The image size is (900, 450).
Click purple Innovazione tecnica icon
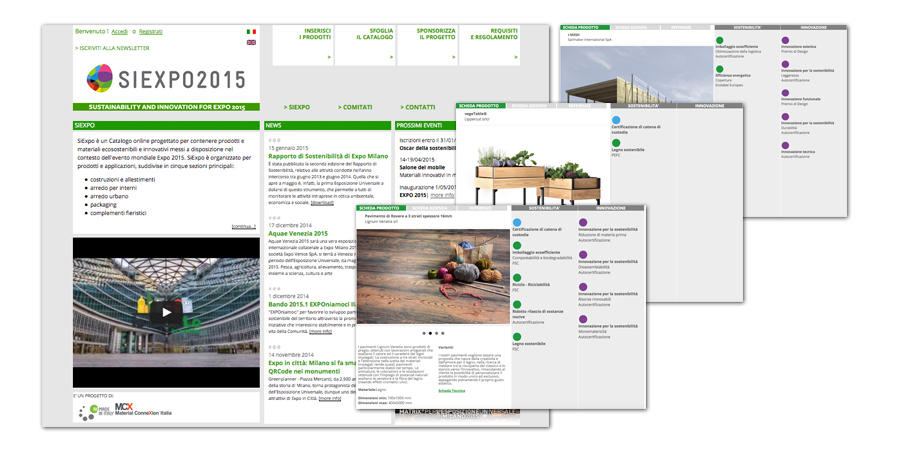pyautogui.click(x=785, y=145)
